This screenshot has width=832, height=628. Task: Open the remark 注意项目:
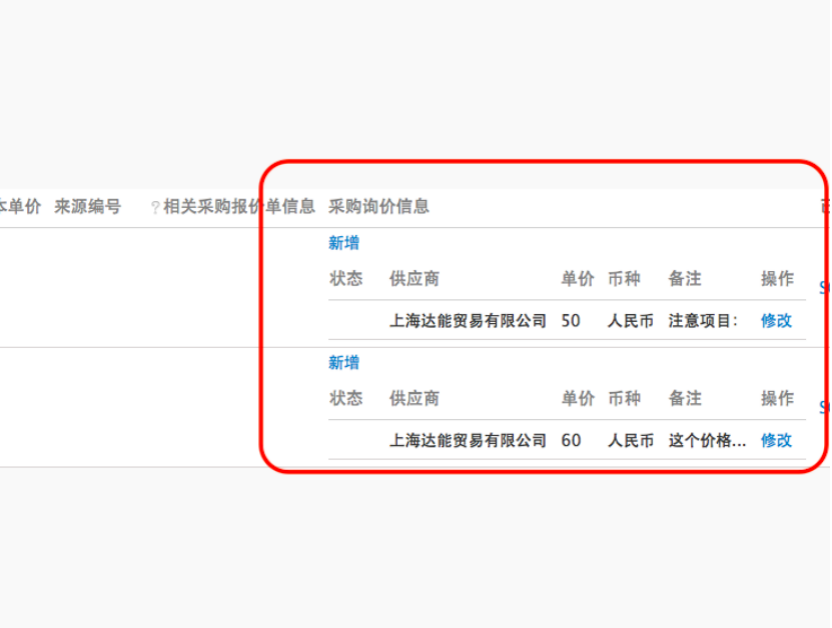click(703, 321)
